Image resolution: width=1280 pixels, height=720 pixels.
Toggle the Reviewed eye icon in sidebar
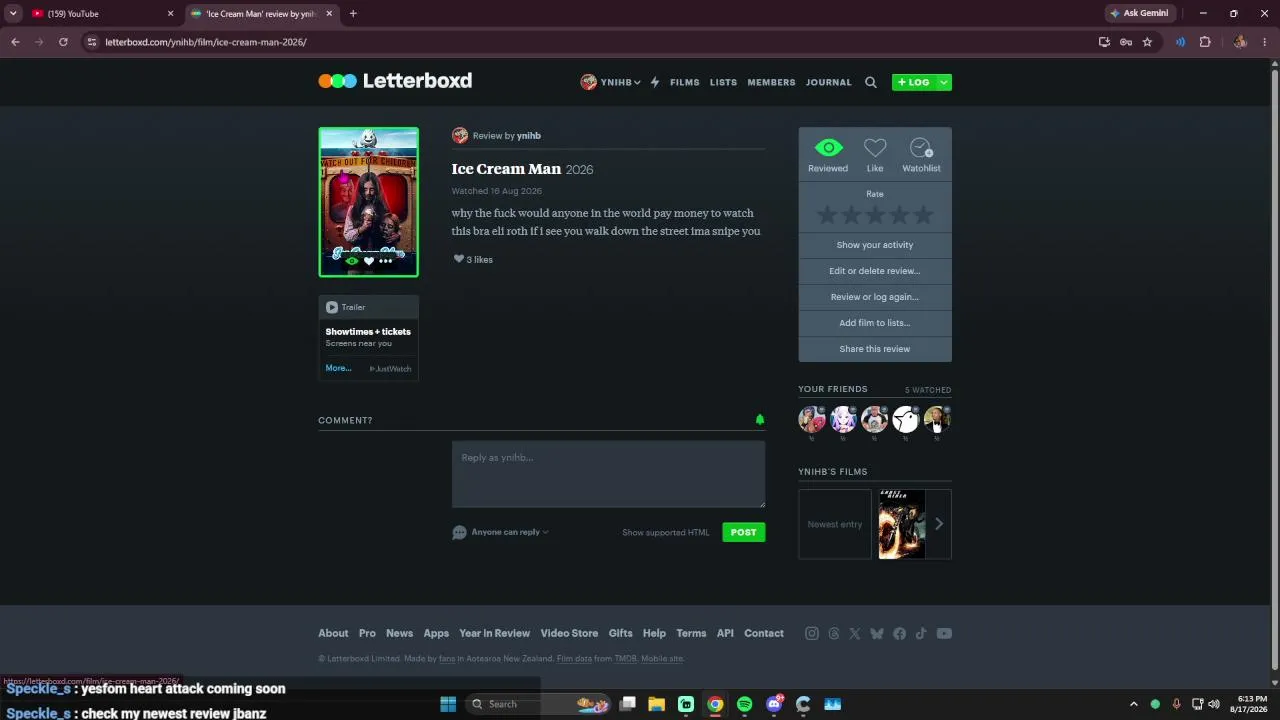coord(828,148)
